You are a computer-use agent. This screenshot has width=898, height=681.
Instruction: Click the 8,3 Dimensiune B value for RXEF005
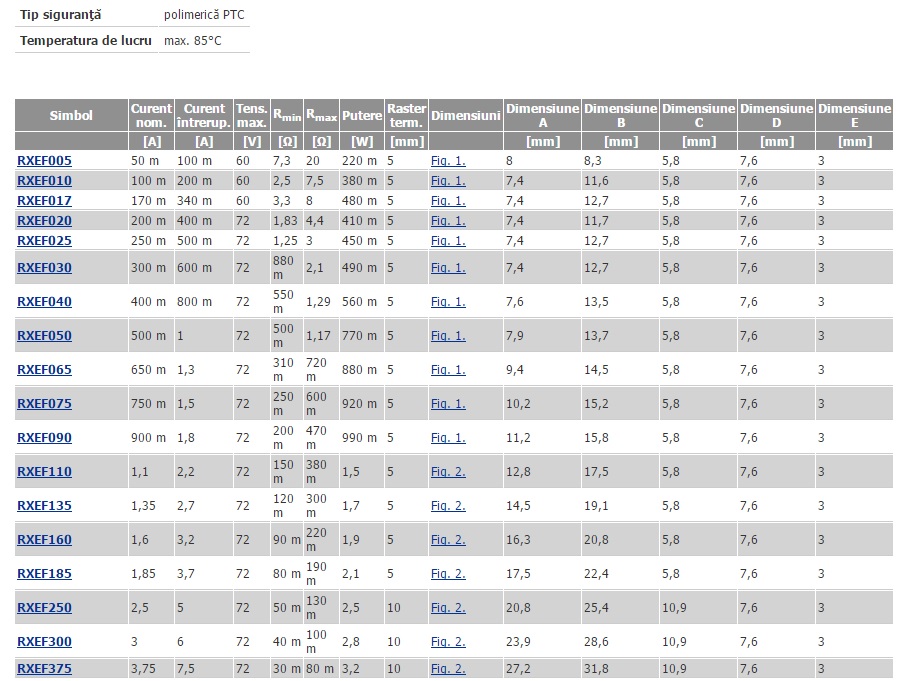click(x=593, y=161)
